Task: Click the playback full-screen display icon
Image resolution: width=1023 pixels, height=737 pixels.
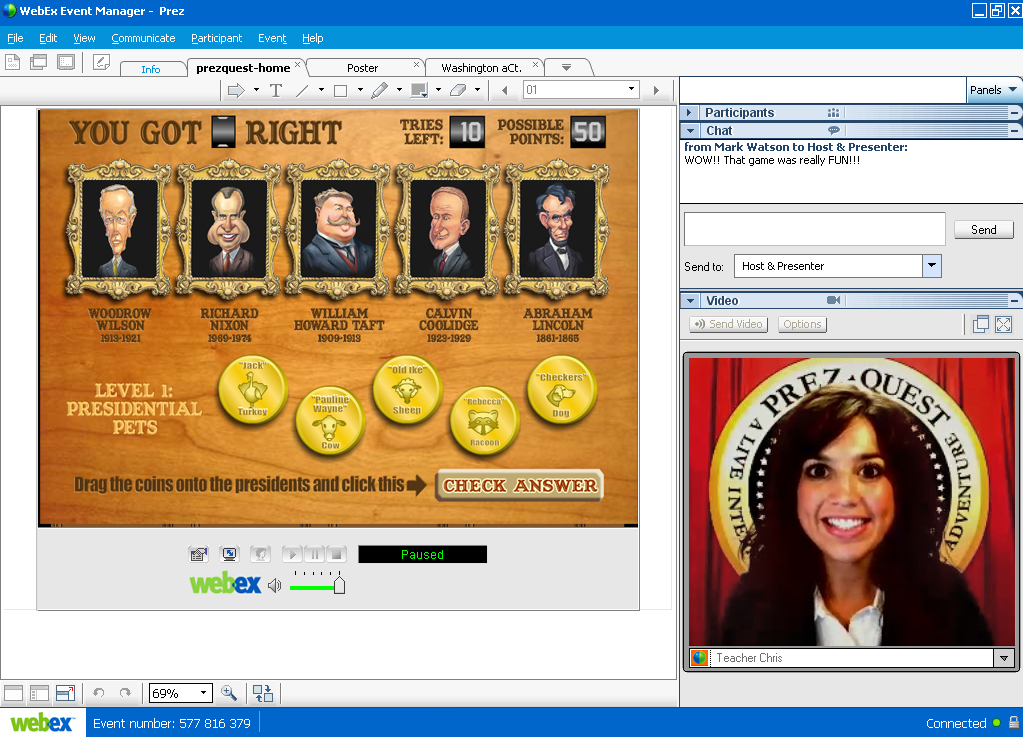Action: pyautogui.click(x=230, y=554)
